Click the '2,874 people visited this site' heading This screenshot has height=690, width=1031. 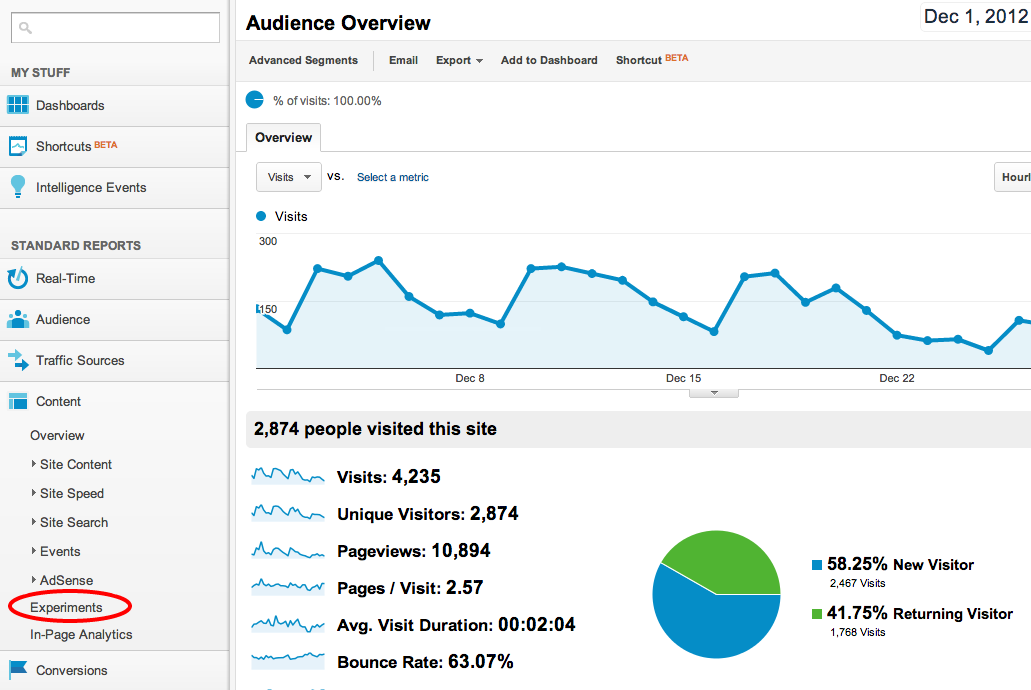375,429
